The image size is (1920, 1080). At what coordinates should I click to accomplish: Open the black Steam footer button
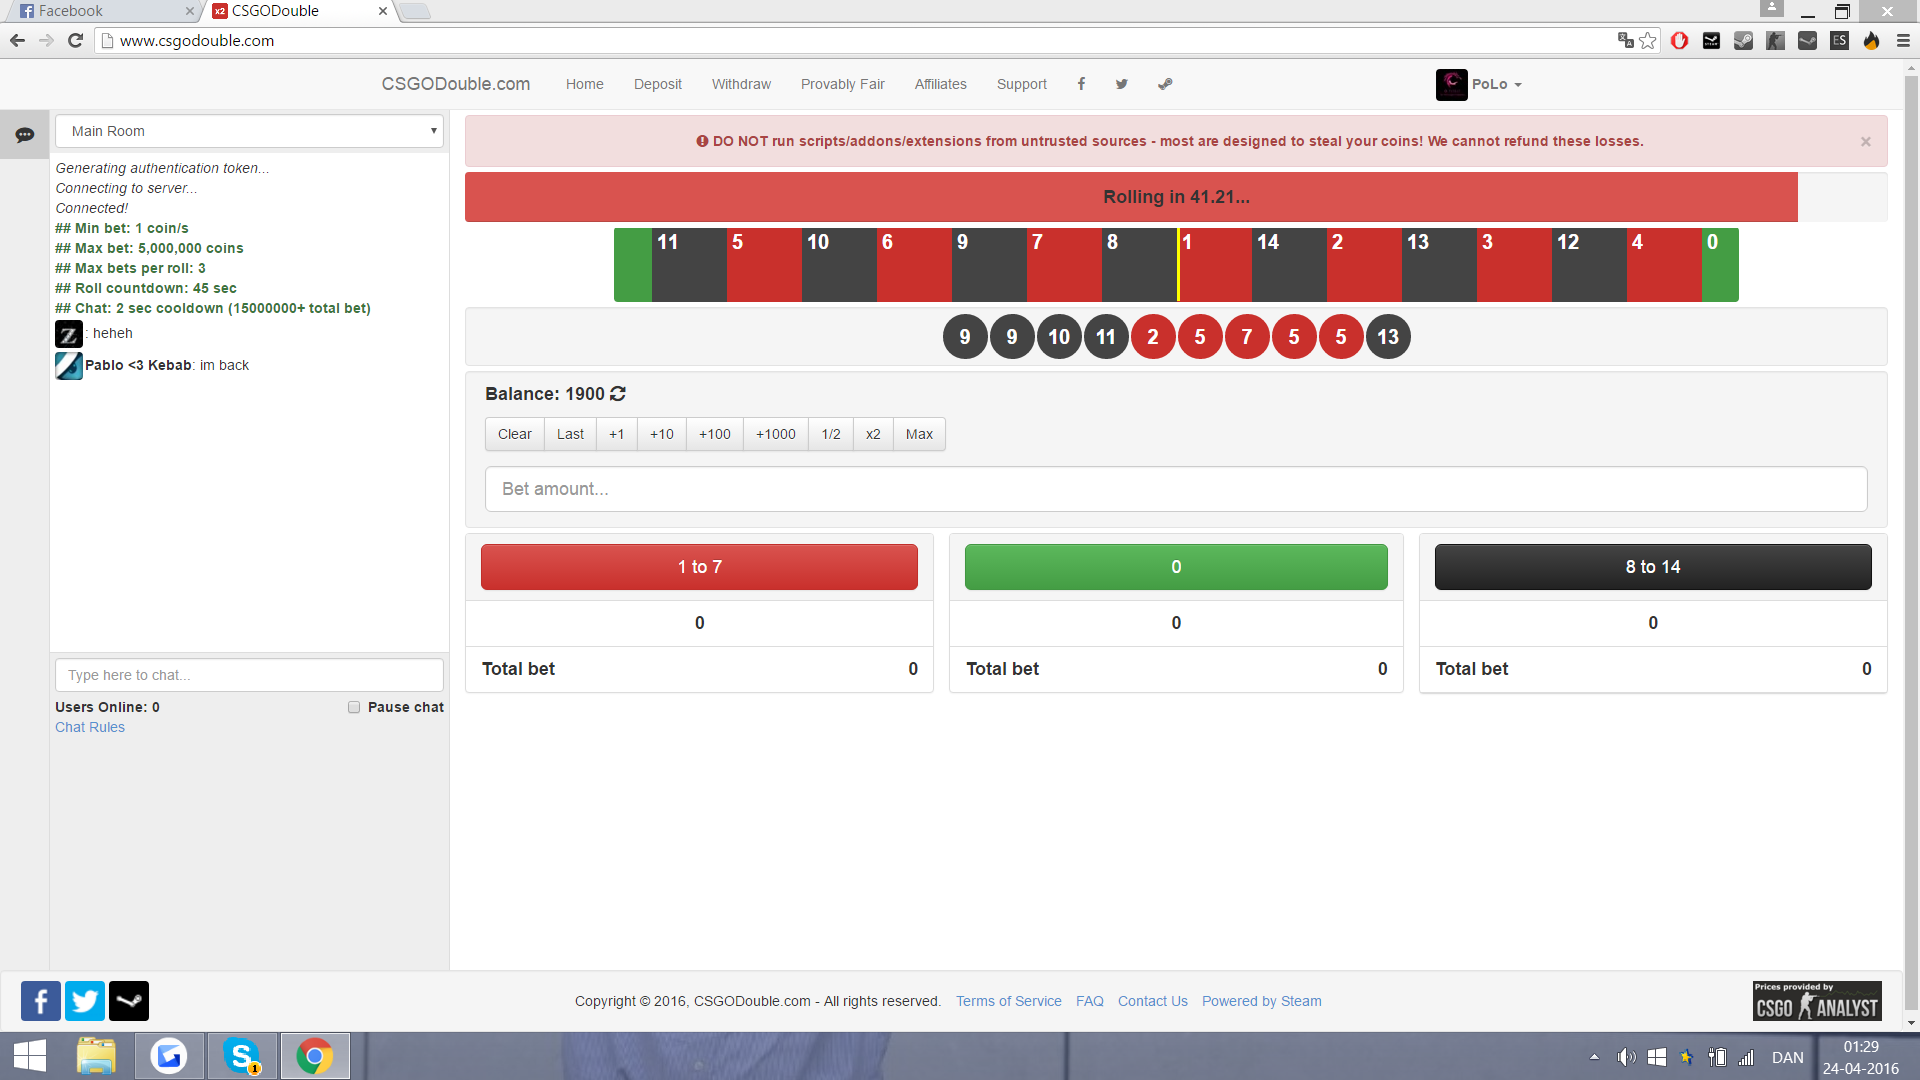pyautogui.click(x=129, y=1001)
